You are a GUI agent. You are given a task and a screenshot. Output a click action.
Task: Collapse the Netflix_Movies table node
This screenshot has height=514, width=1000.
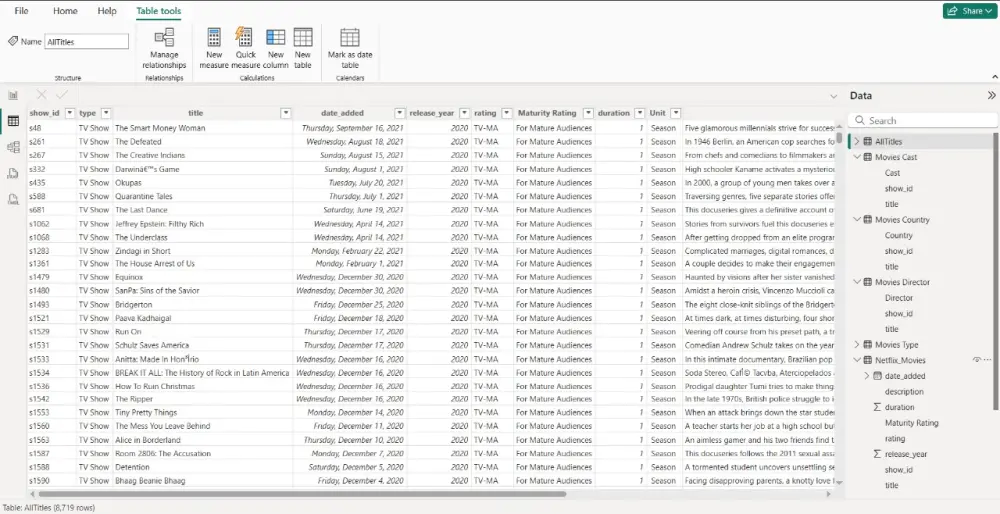pyautogui.click(x=857, y=360)
